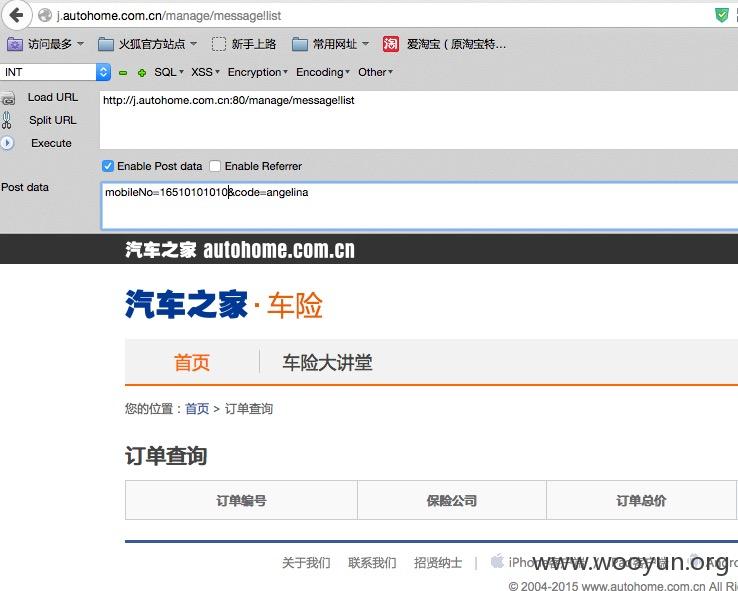Click the globe site identity icon
The width and height of the screenshot is (738, 591).
pyautogui.click(x=45, y=16)
